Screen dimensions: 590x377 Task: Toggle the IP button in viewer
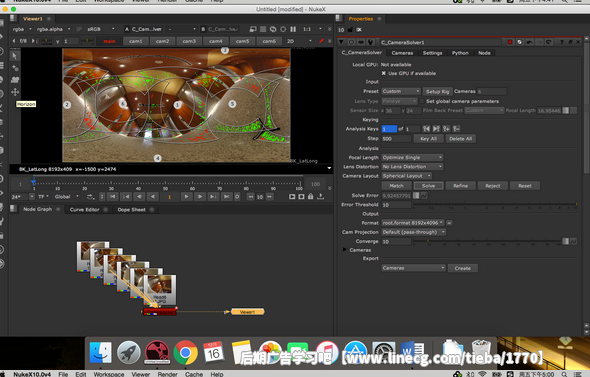79,29
